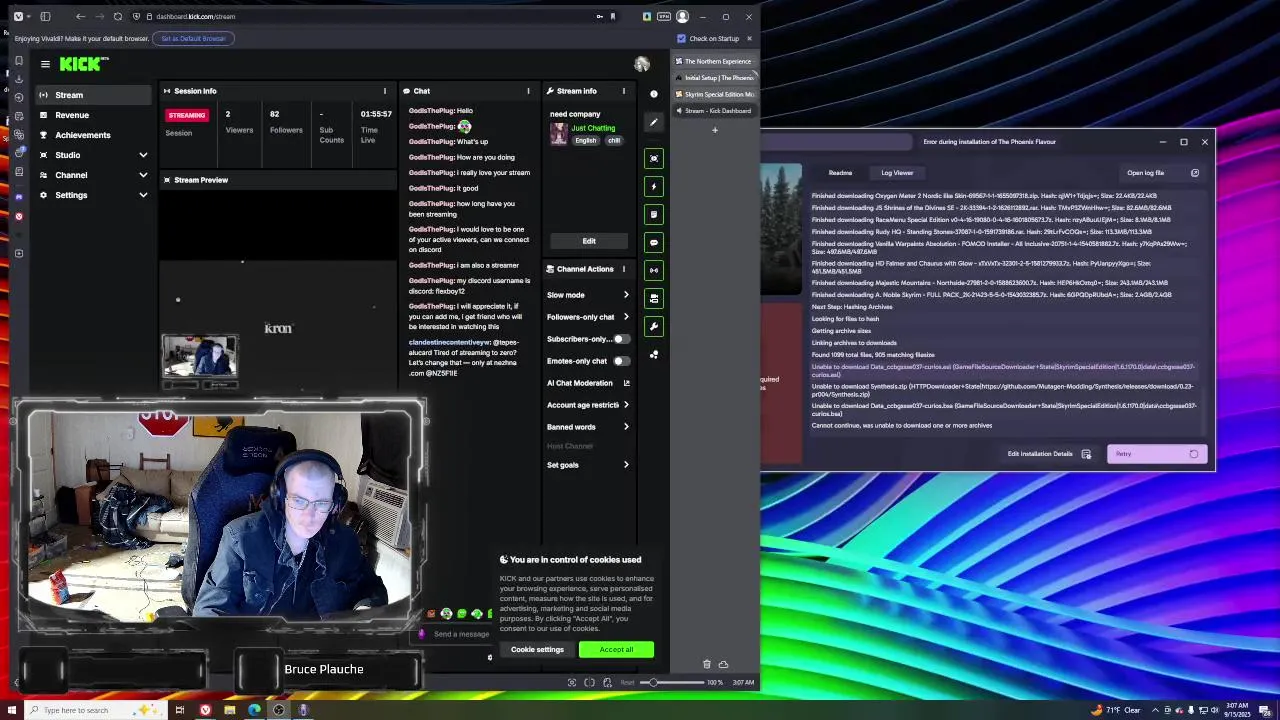Click the Windows search box

pyautogui.click(x=95, y=710)
